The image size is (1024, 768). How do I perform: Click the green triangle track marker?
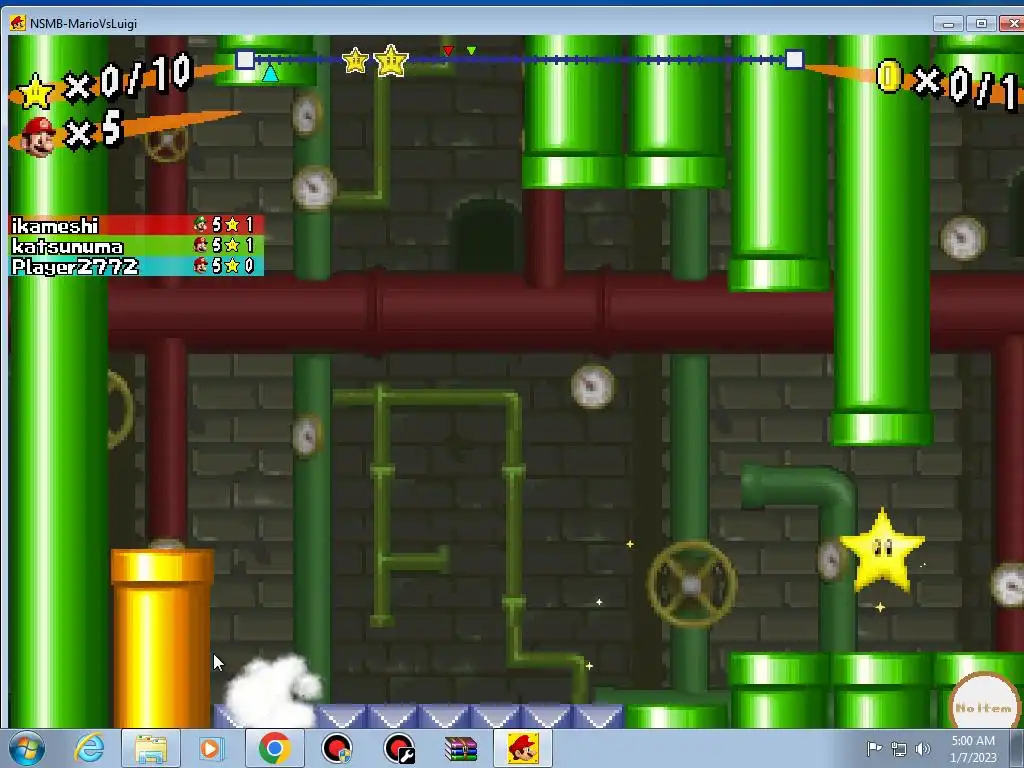[x=472, y=50]
